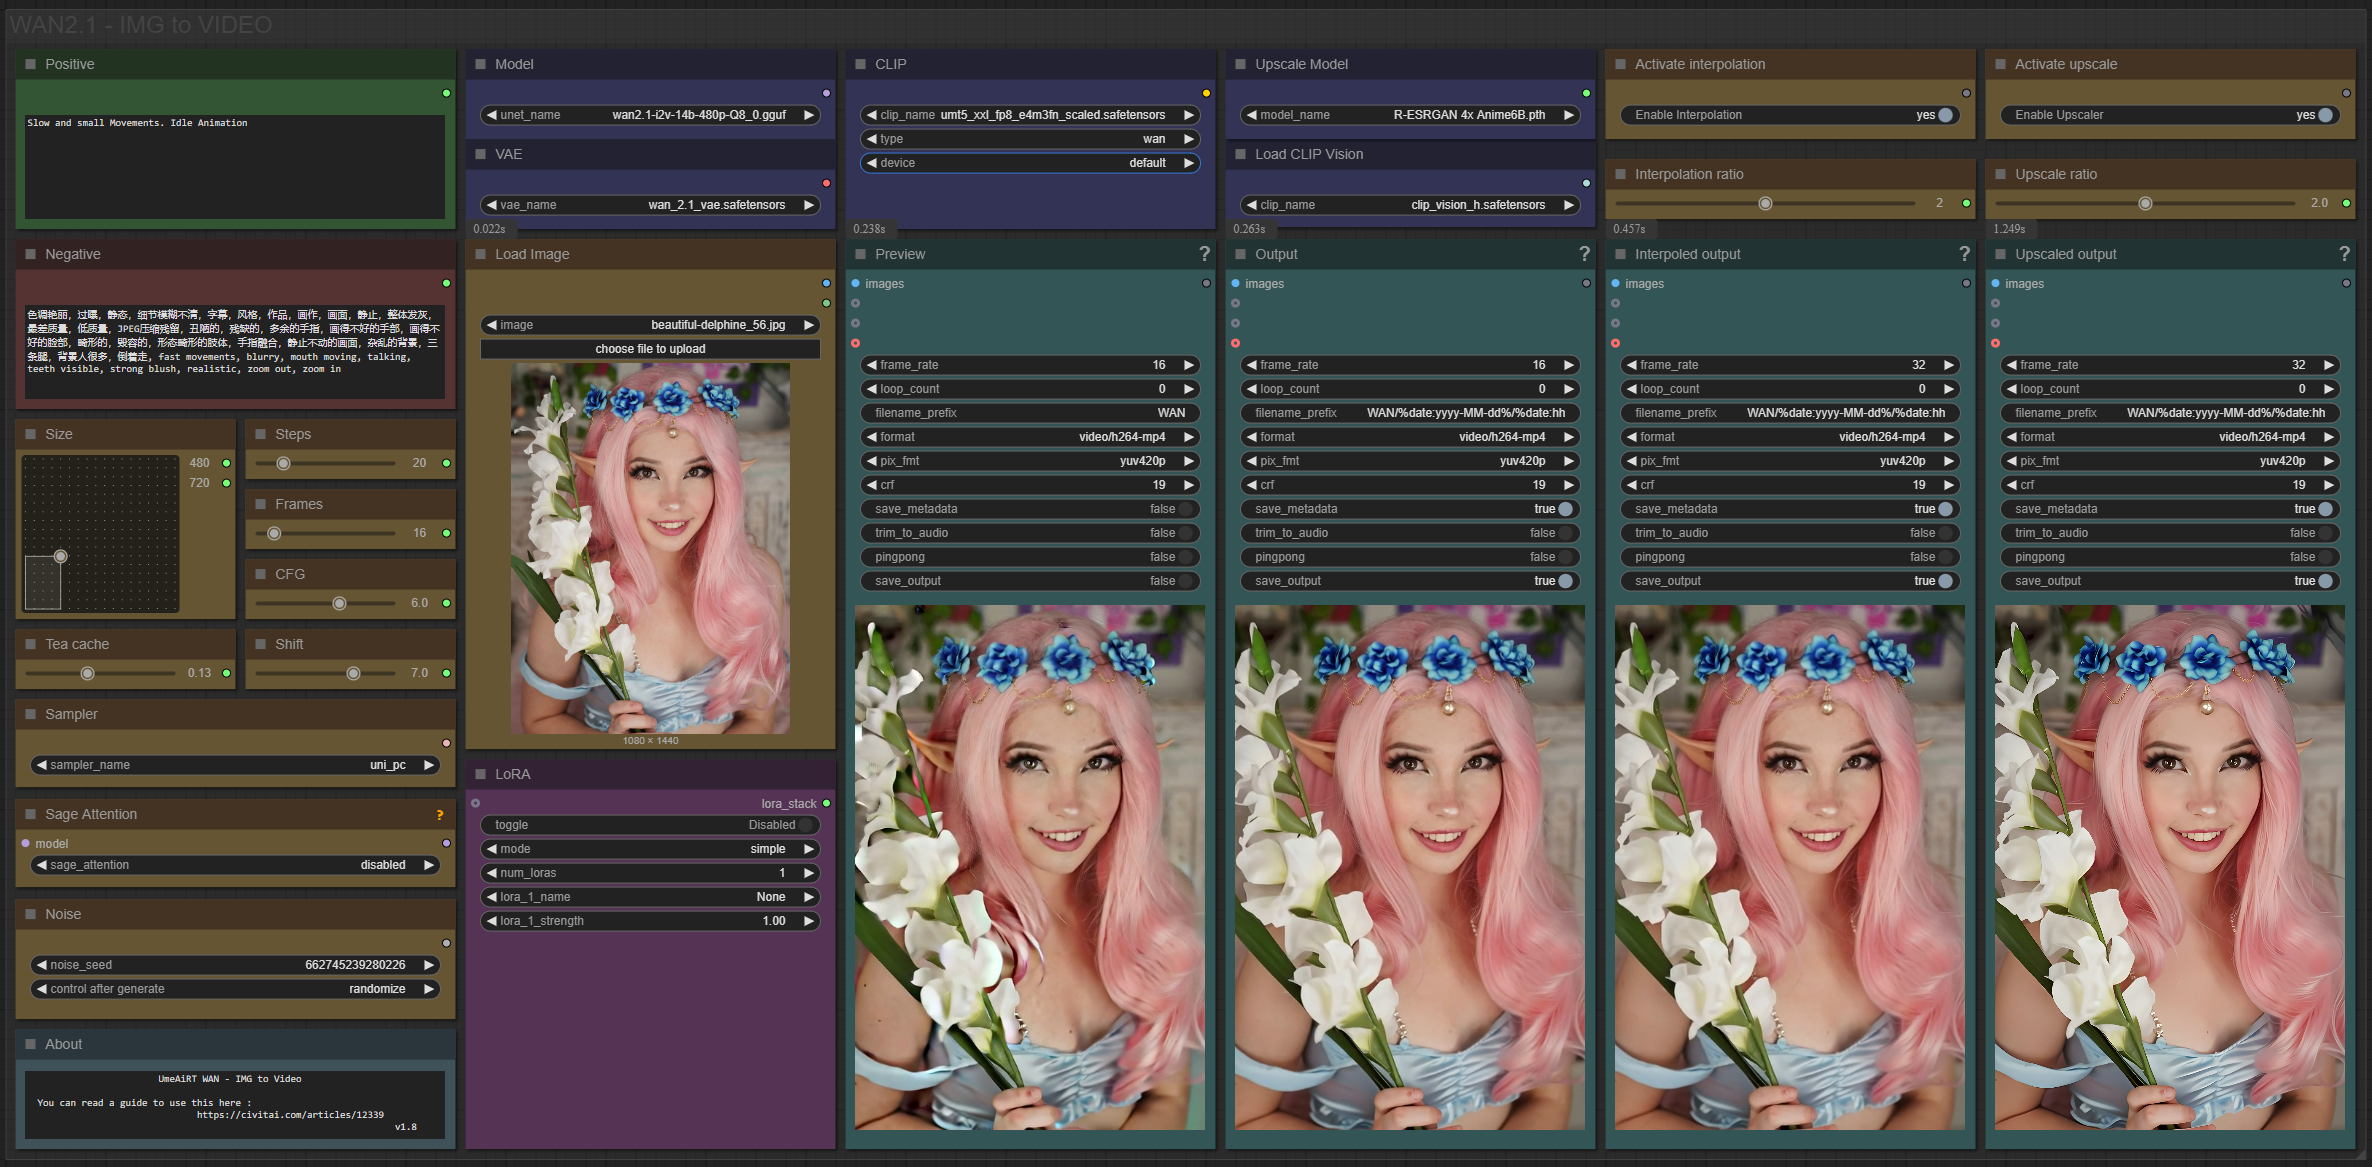Click Interpoled output help question mark
This screenshot has height=1167, width=2372.
point(1964,254)
